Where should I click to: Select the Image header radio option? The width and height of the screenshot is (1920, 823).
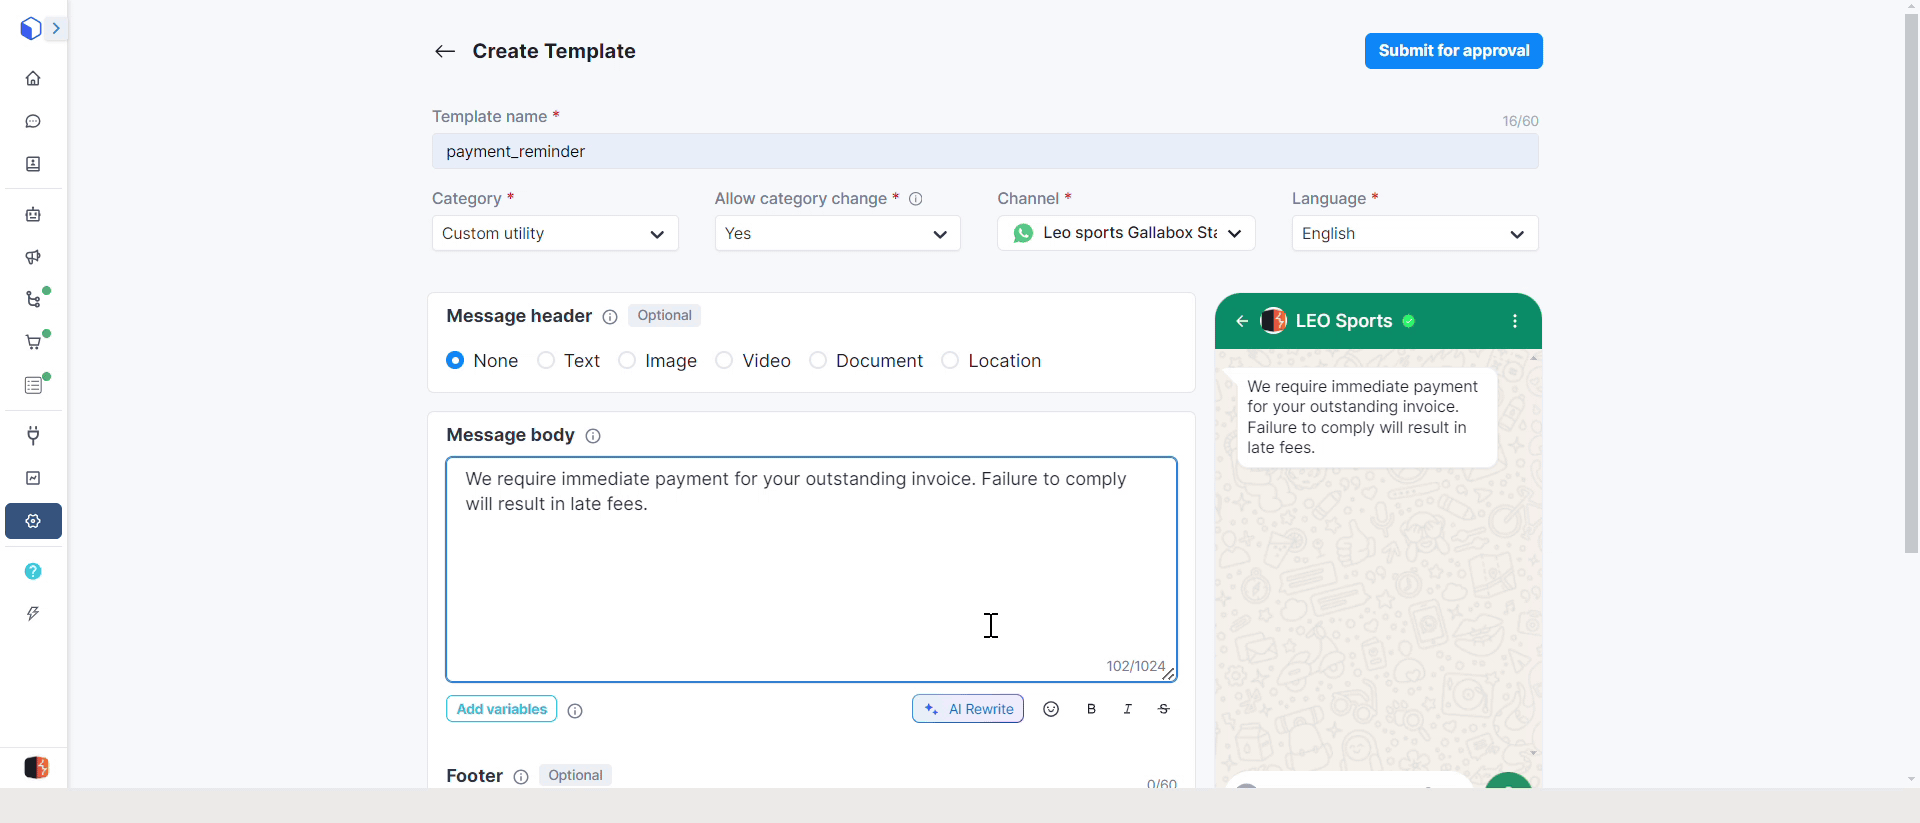pyautogui.click(x=627, y=360)
